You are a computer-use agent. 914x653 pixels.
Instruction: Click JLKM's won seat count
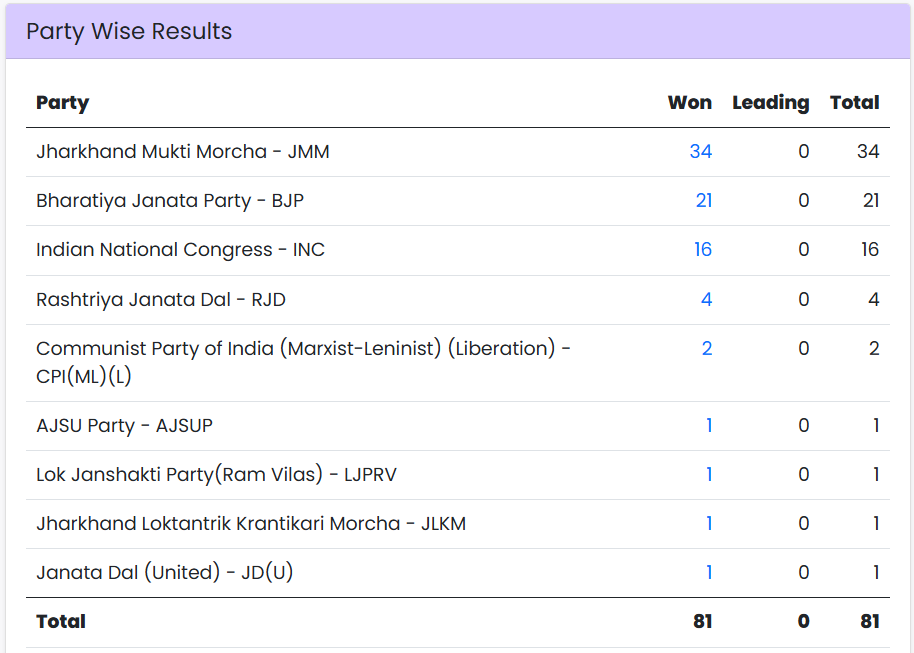pyautogui.click(x=708, y=523)
